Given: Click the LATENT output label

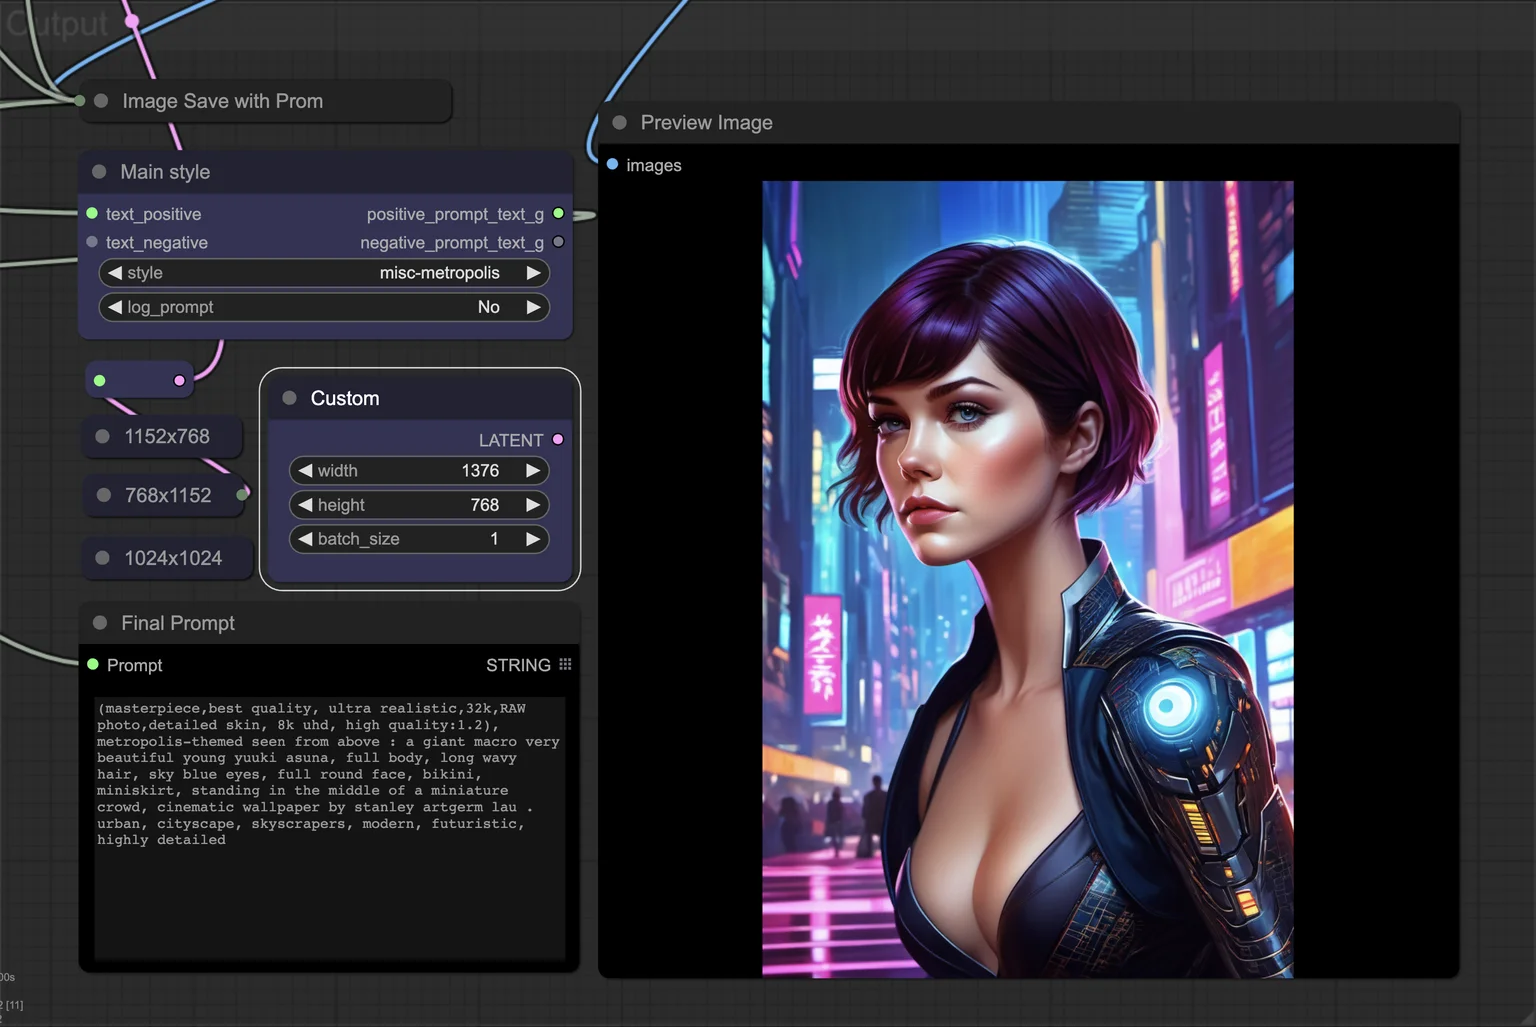Looking at the screenshot, I should pyautogui.click(x=511, y=440).
